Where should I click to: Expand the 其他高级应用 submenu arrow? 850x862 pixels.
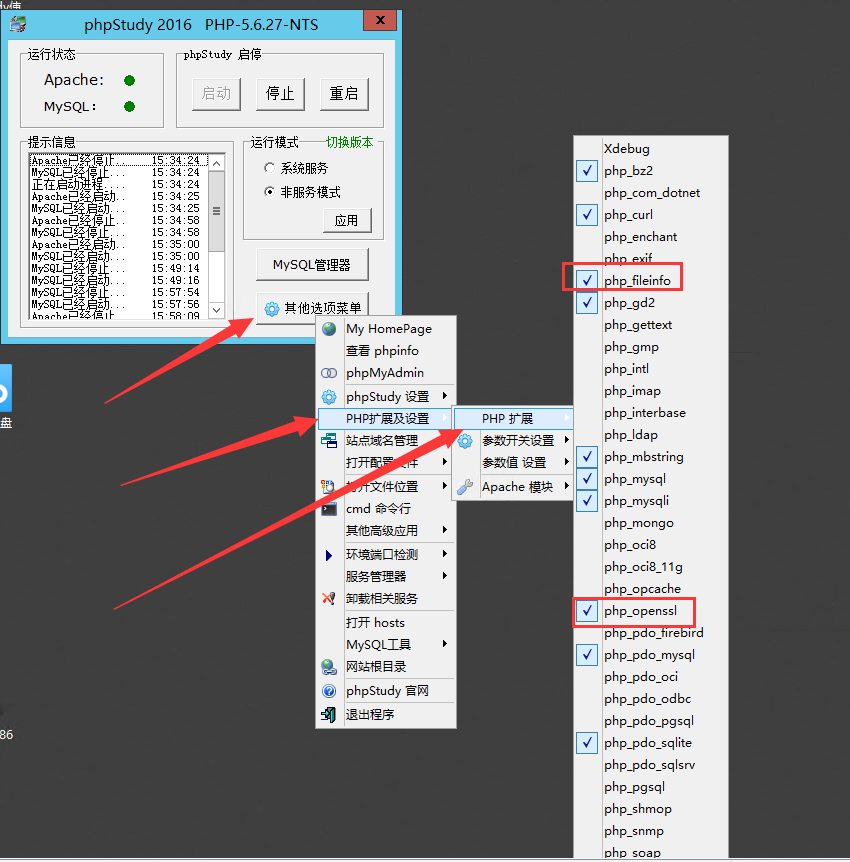(445, 530)
